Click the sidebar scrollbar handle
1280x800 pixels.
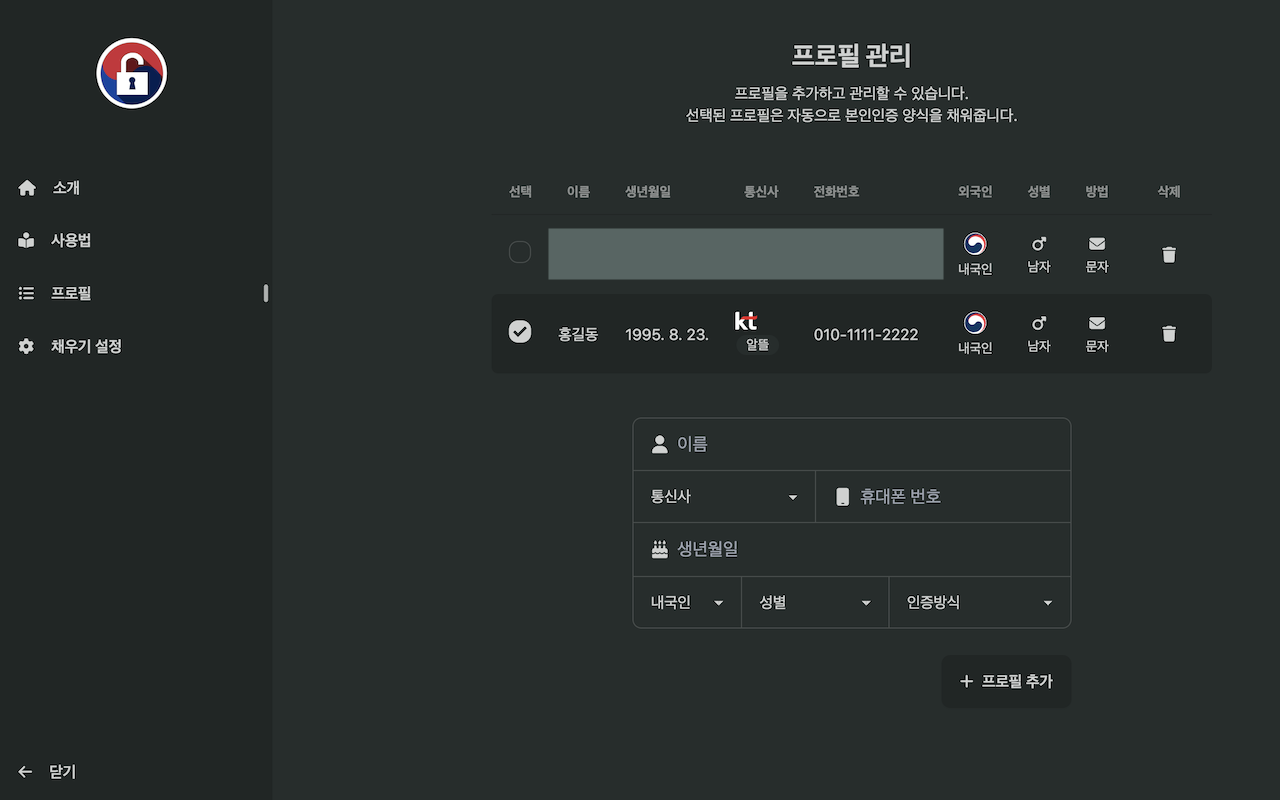266,293
